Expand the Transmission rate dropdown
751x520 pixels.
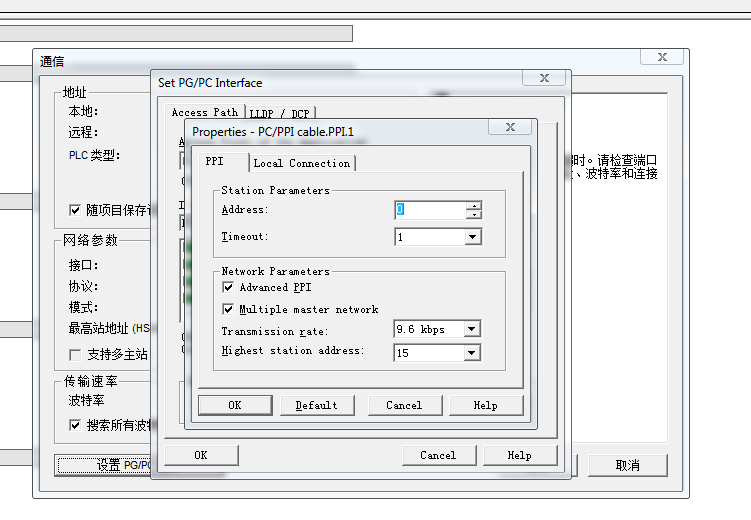[x=473, y=330]
